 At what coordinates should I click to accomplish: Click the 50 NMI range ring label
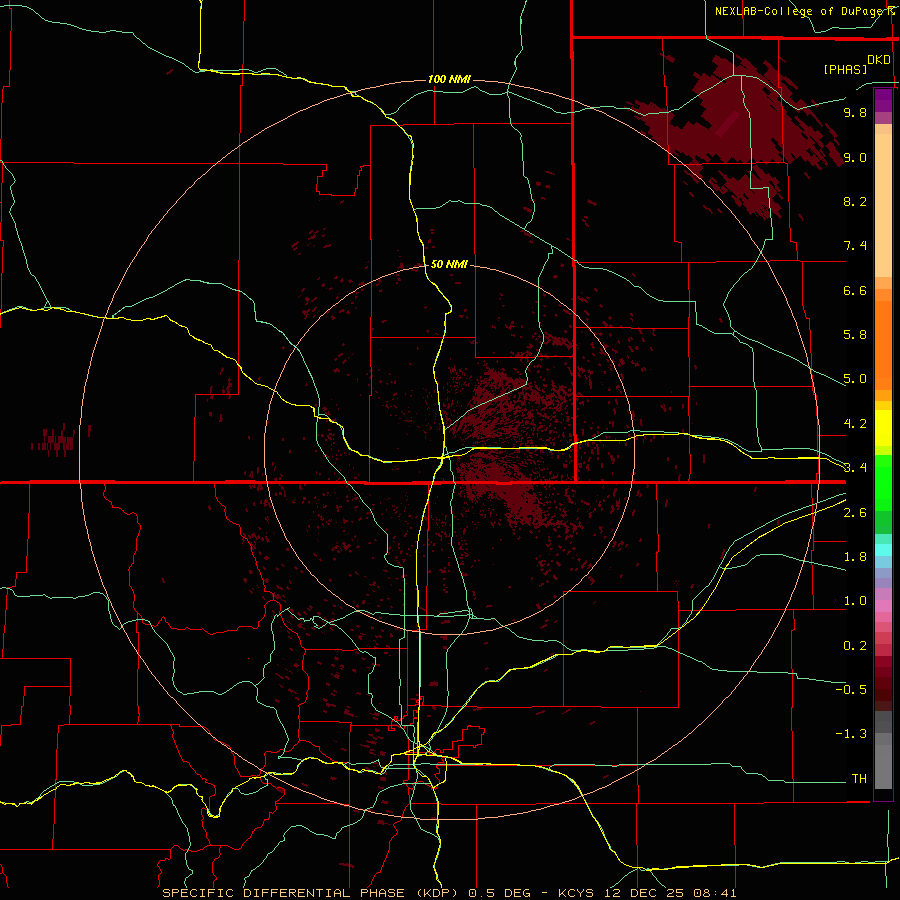(x=449, y=264)
